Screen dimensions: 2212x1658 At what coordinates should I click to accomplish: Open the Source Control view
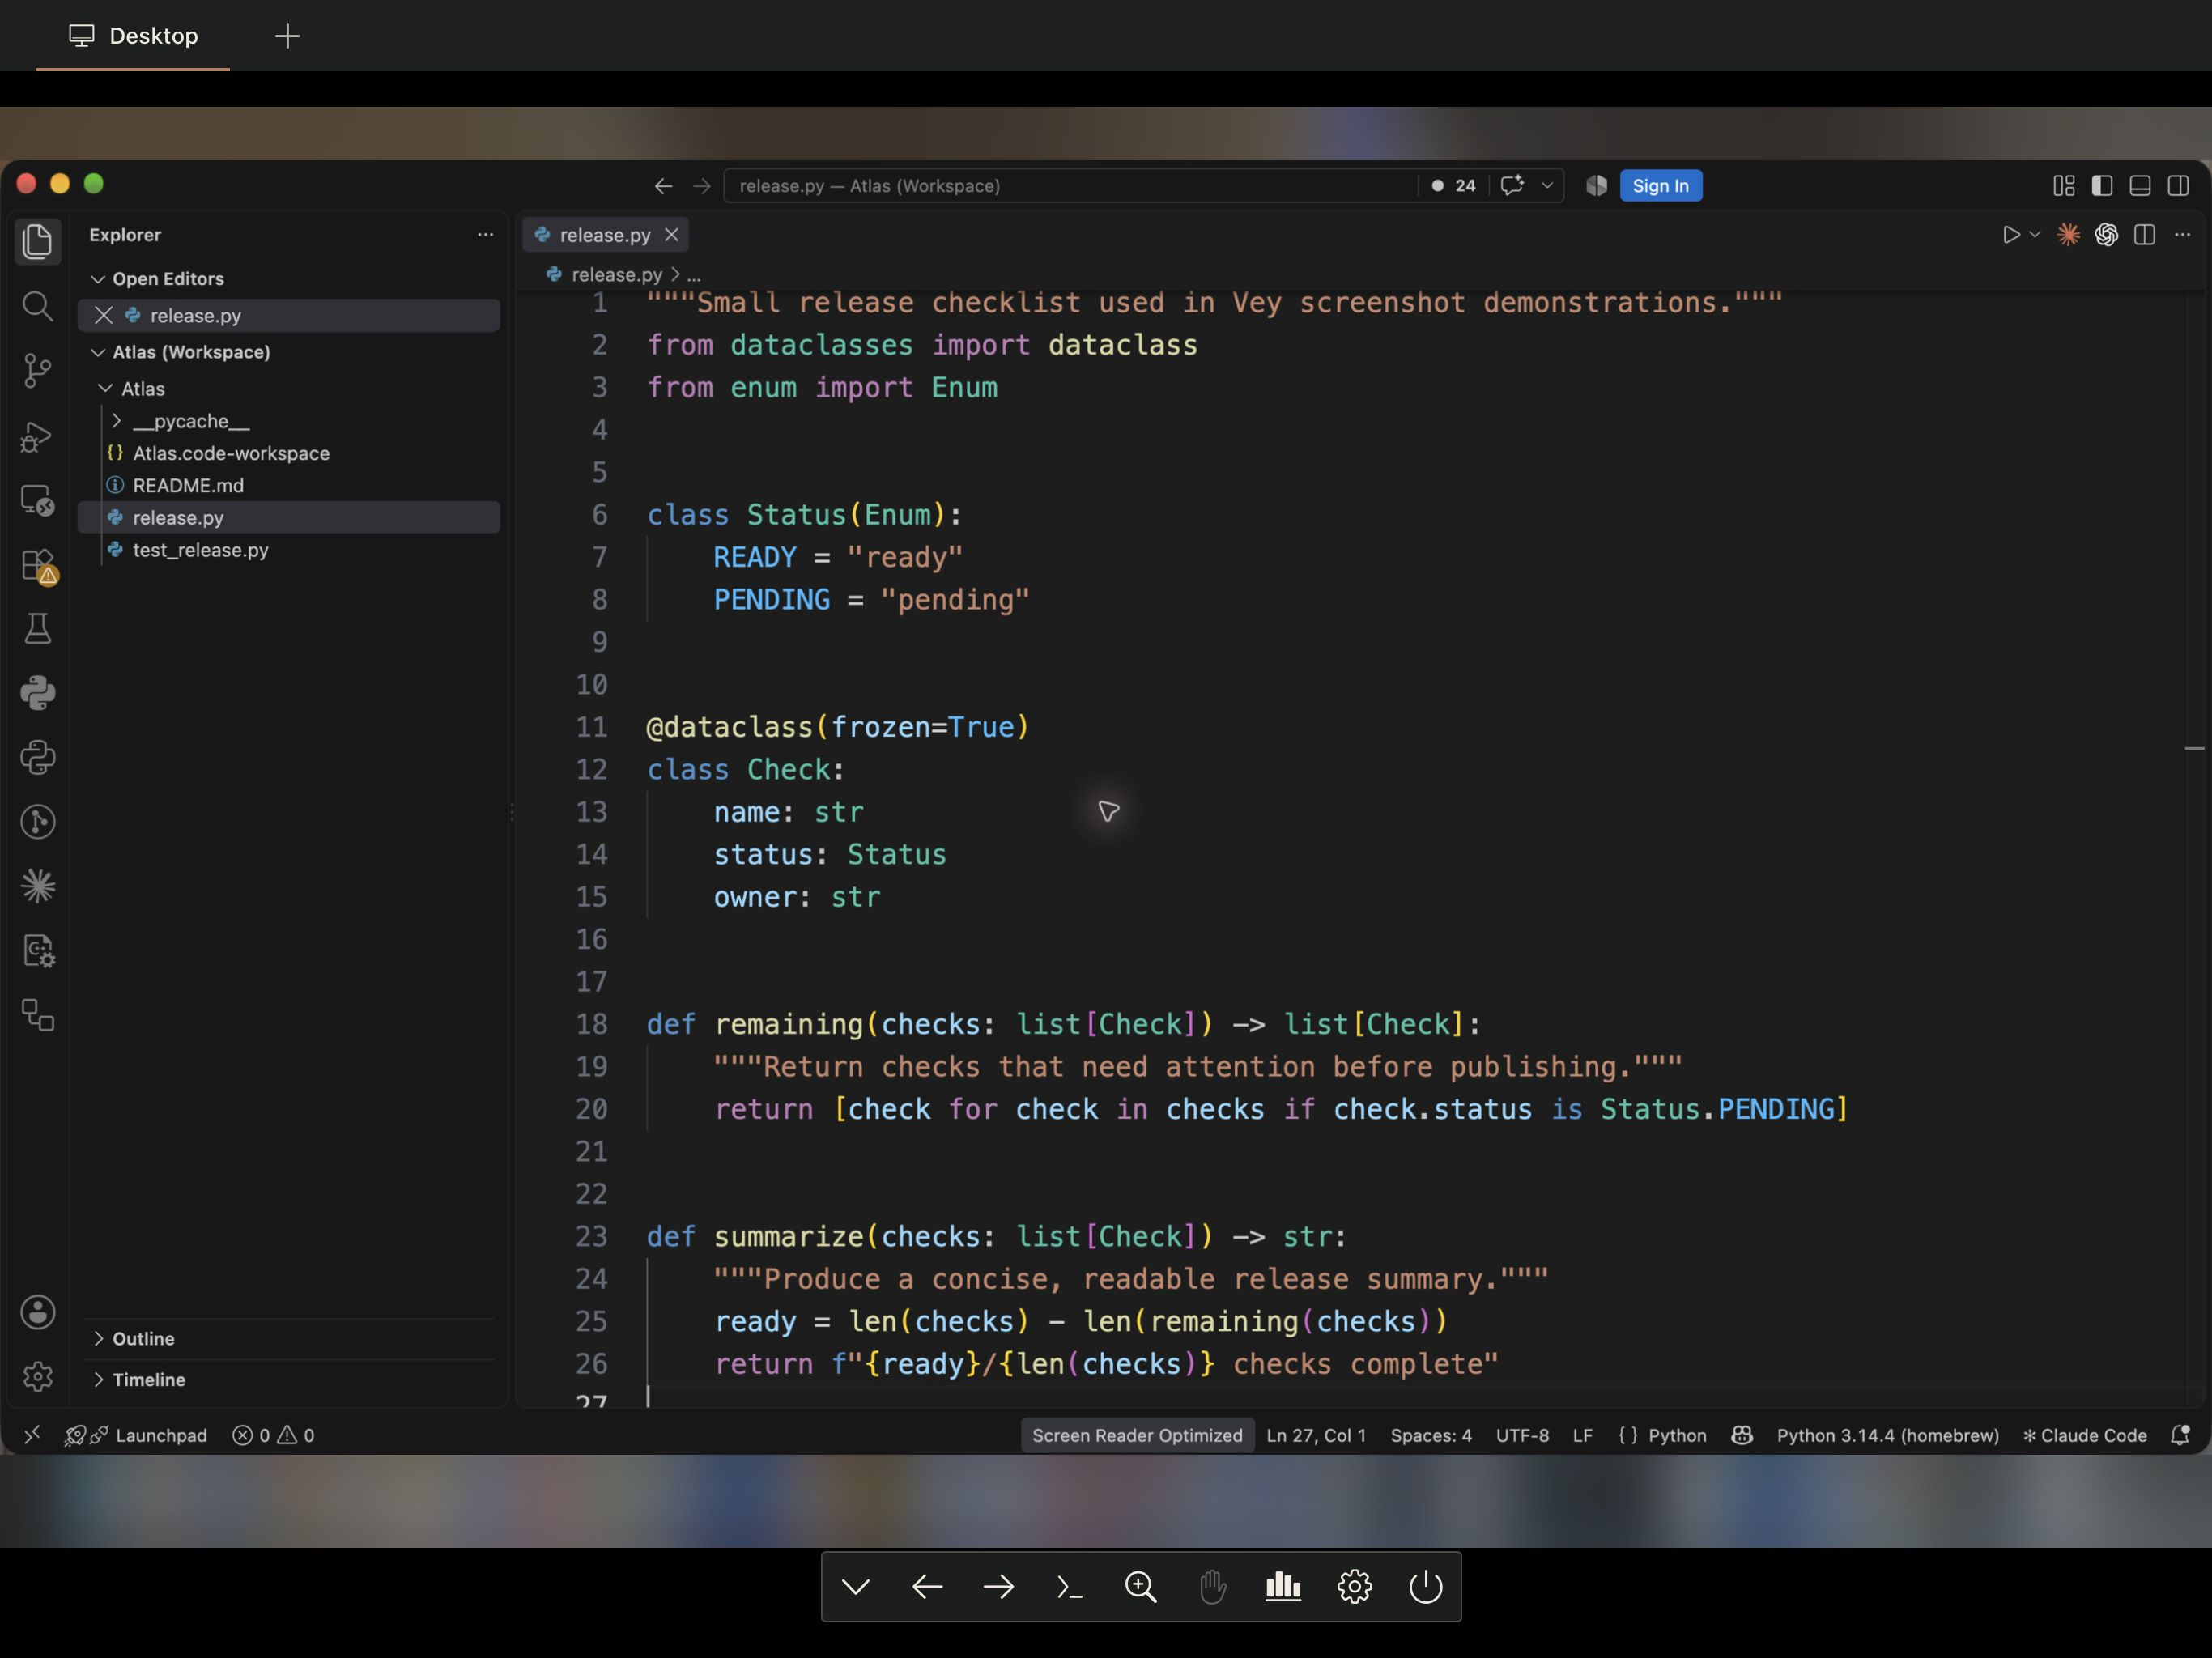pos(37,371)
